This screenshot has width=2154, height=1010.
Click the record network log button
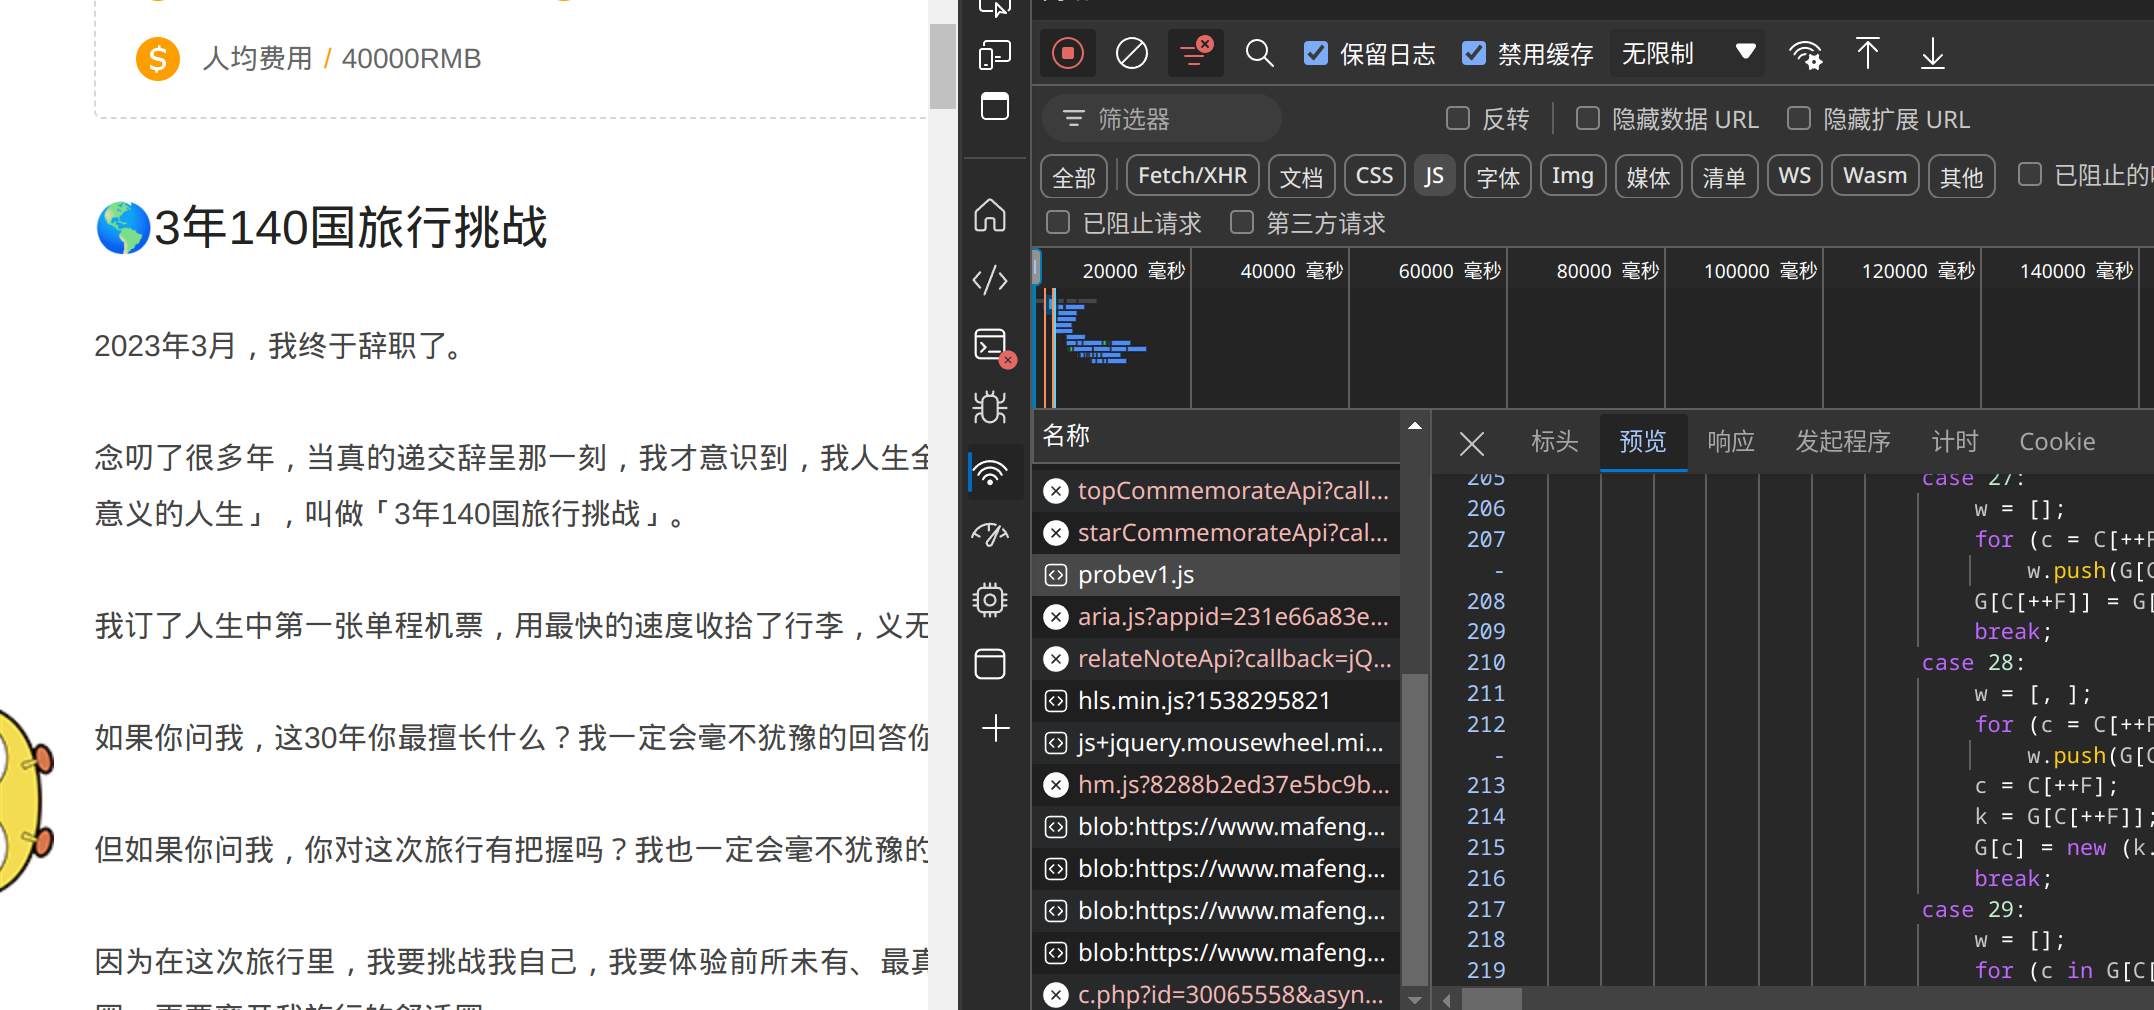pos(1067,54)
